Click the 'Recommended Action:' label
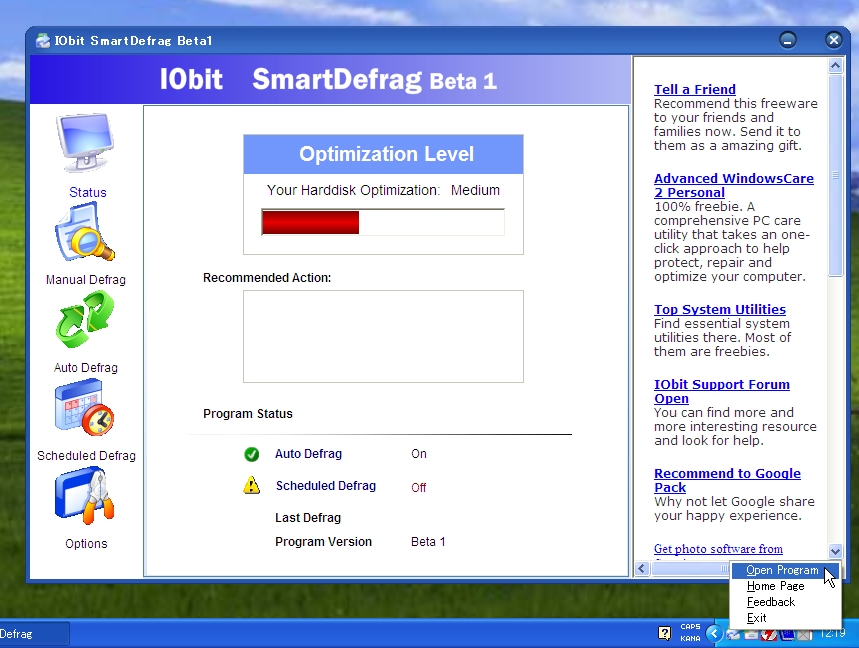This screenshot has width=859, height=648. (267, 278)
